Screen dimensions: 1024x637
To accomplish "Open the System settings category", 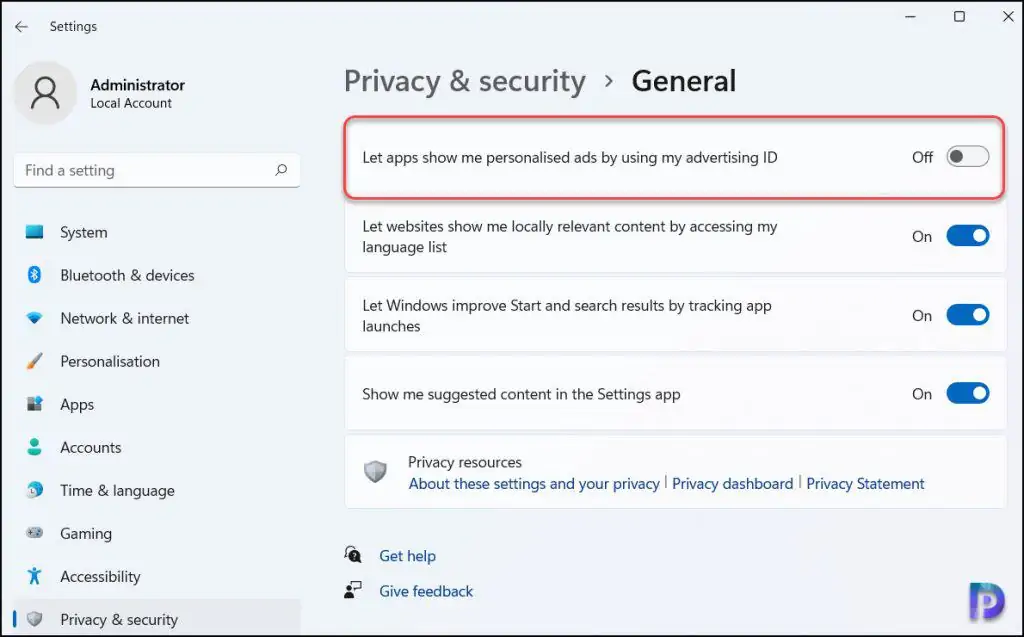I will 157,232.
